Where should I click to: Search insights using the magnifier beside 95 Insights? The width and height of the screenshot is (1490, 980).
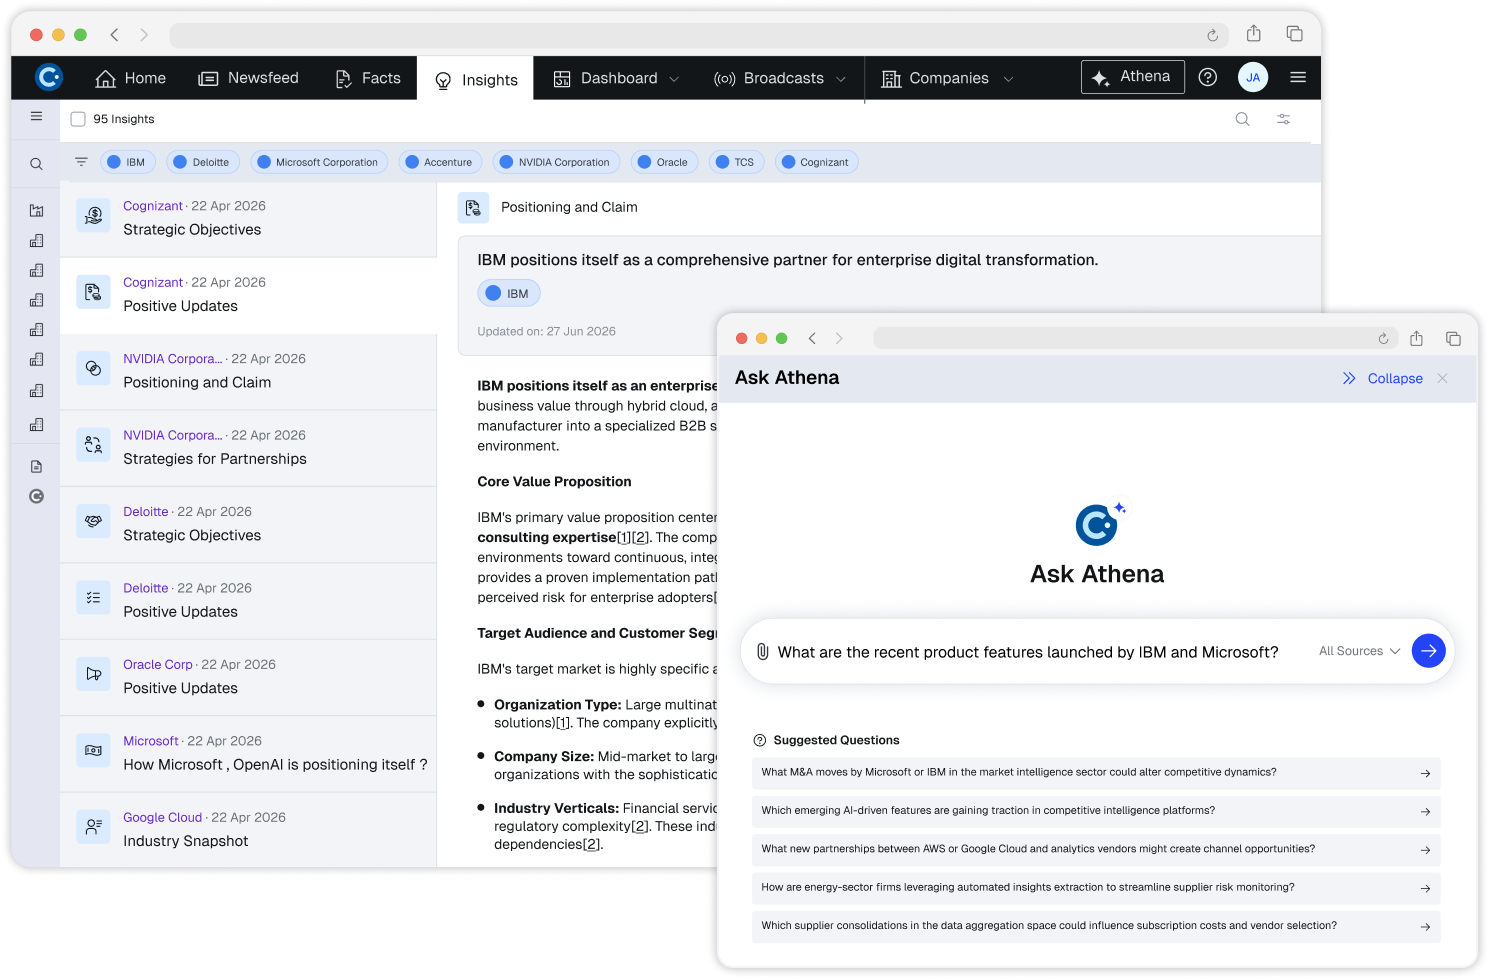(x=1243, y=119)
